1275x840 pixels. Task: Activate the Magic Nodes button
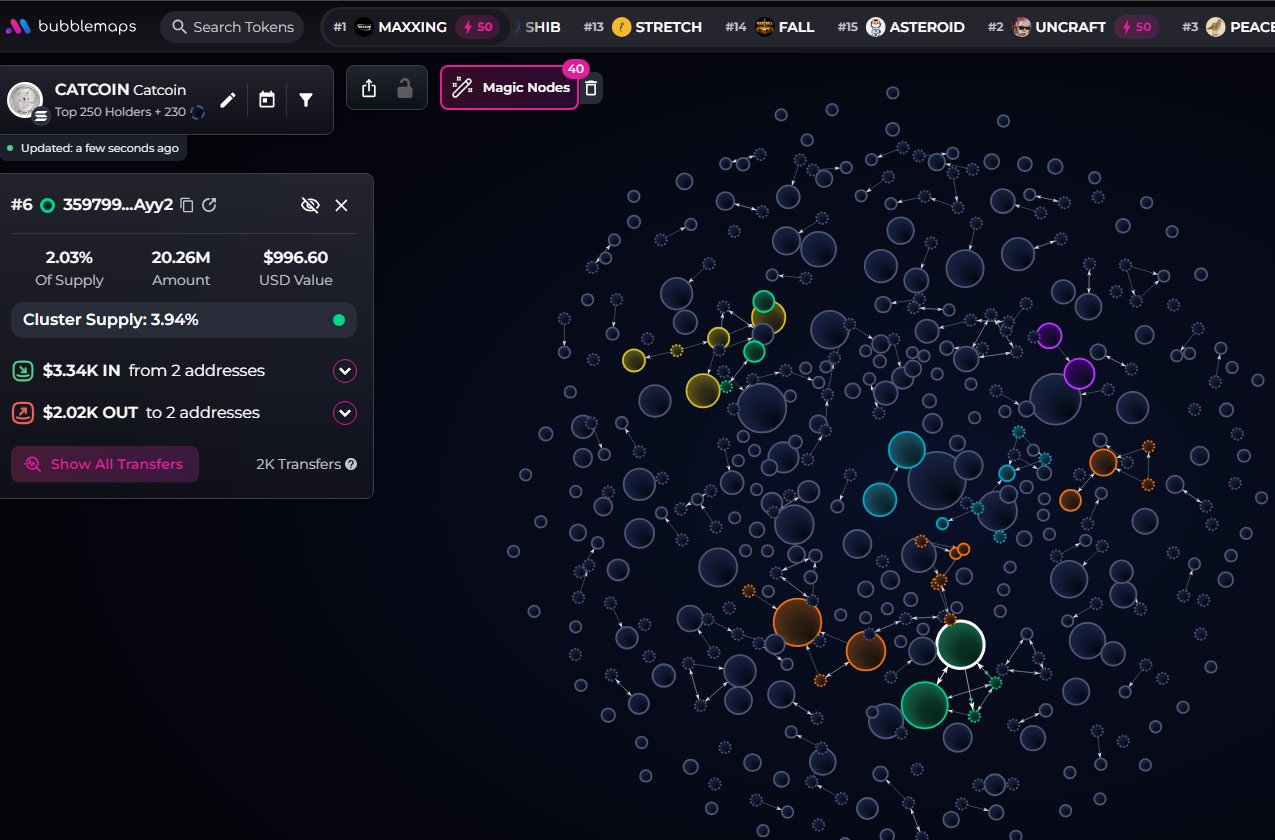509,88
